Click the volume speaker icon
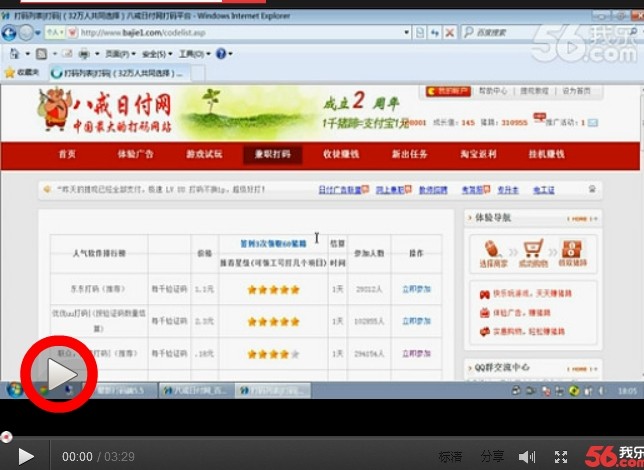The width and height of the screenshot is (644, 470). pos(527,457)
